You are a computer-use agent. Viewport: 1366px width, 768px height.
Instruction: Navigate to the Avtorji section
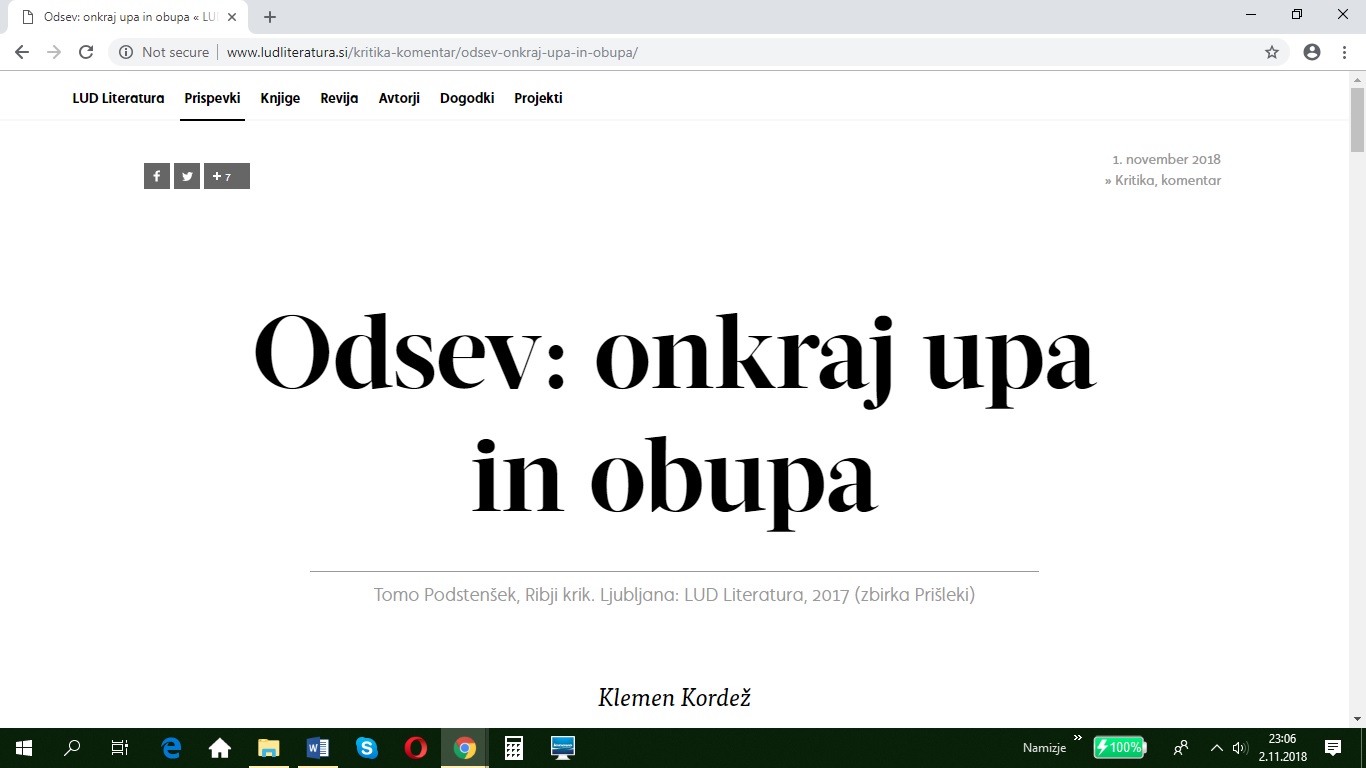click(399, 98)
